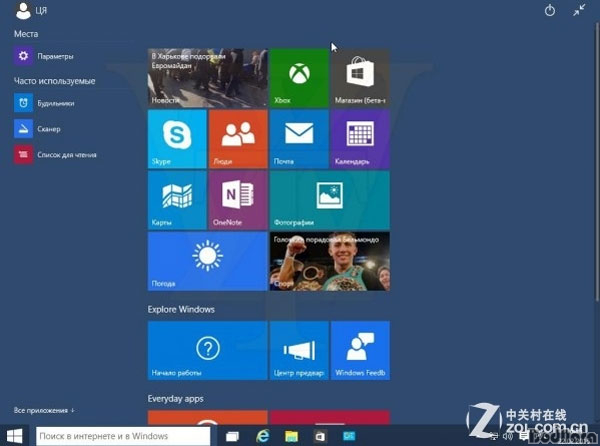Screen dimensions: 600x446
Task: Open Параметры settings gear
Action: tap(44, 56)
